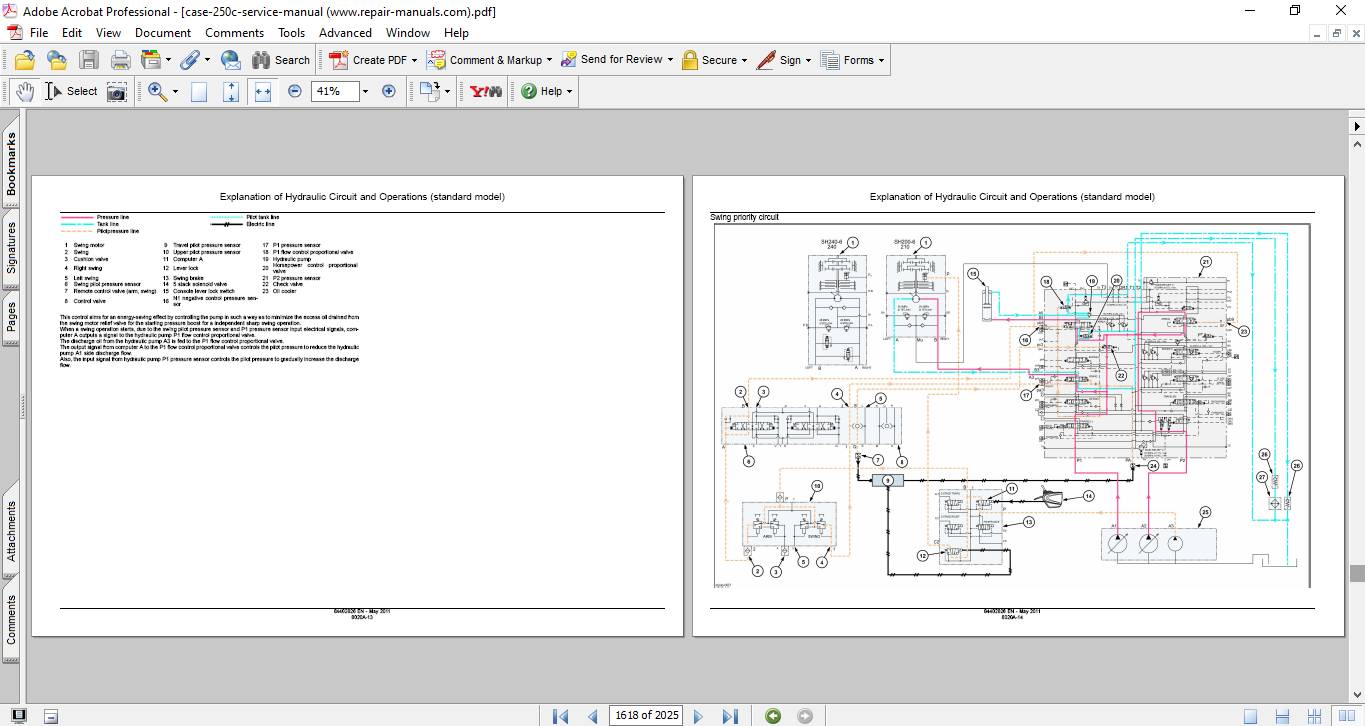This screenshot has height=726, width=1365.
Task: Click the zoom out minus button
Action: tap(294, 91)
